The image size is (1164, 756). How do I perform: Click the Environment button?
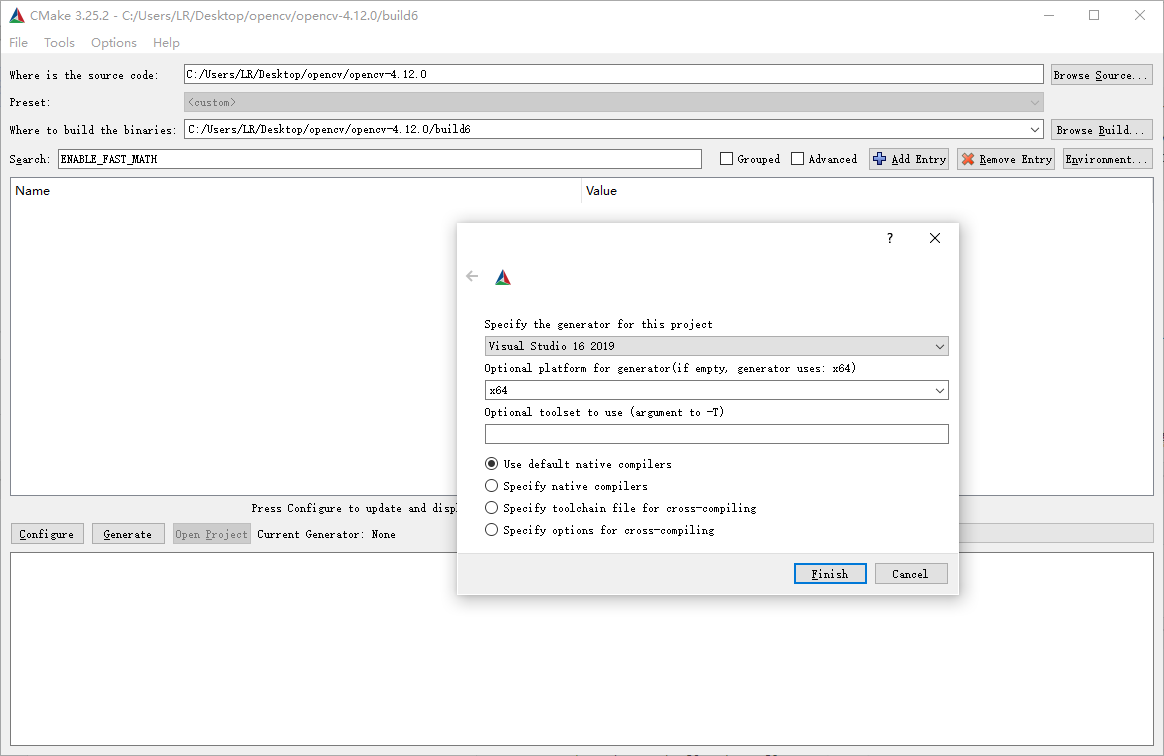(1108, 159)
